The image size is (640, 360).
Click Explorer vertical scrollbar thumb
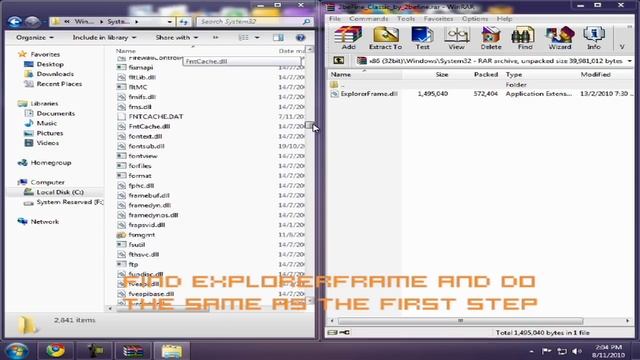pos(309,126)
